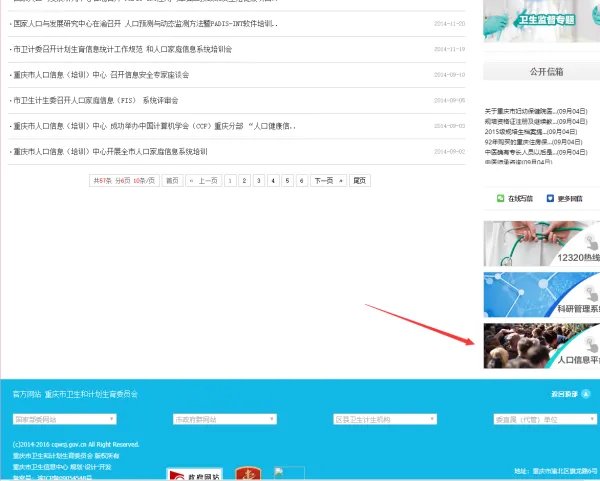Click the broken image placeholder in footer
Viewport: 600px width, 481px height.
click(x=289, y=474)
